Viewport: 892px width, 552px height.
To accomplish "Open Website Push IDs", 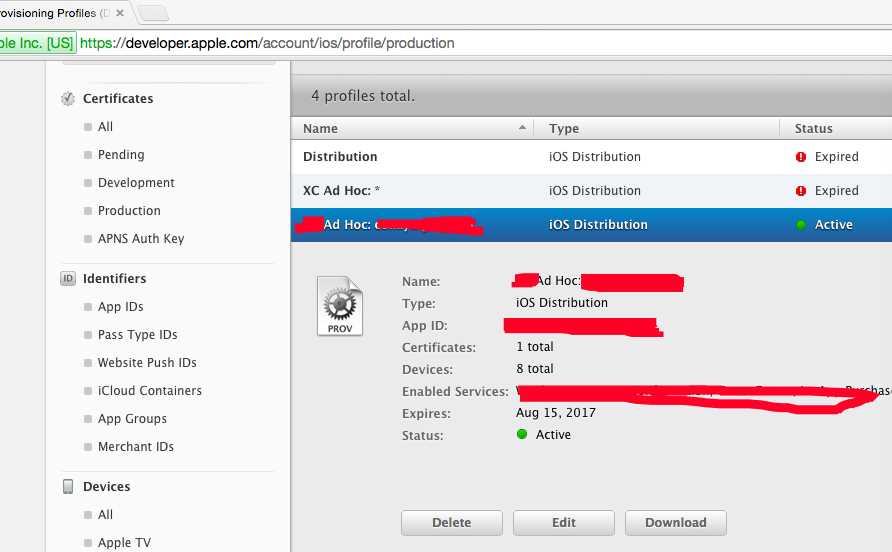I will coord(147,362).
